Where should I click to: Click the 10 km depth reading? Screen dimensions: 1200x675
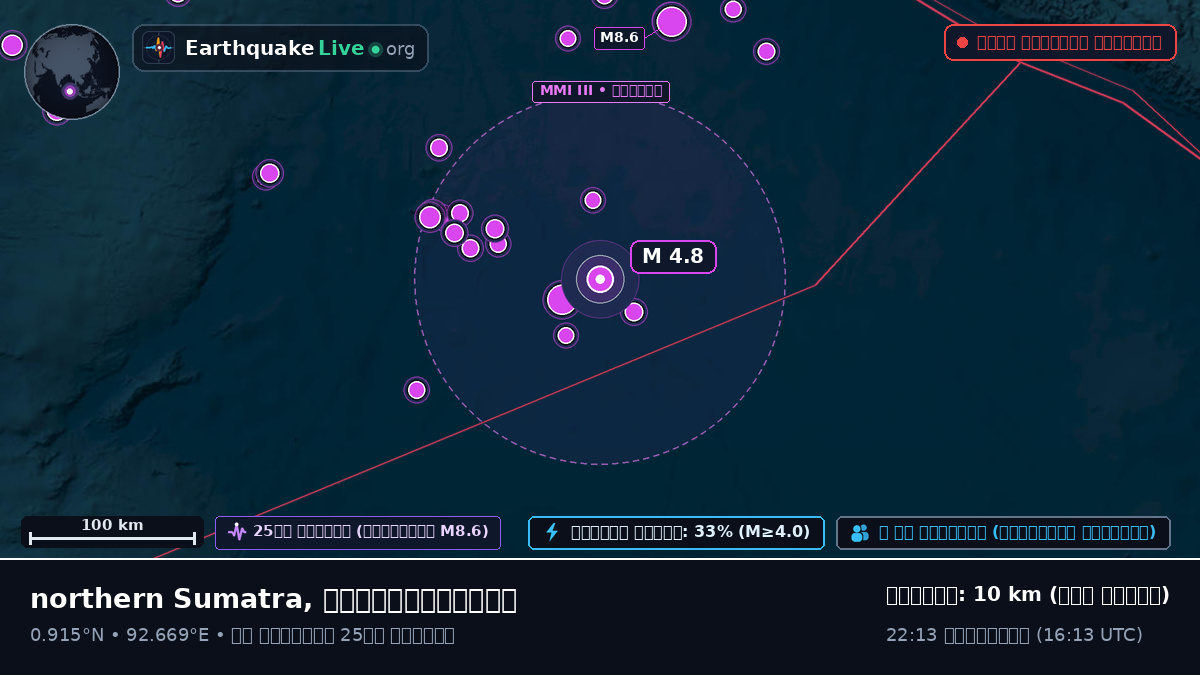[1028, 595]
